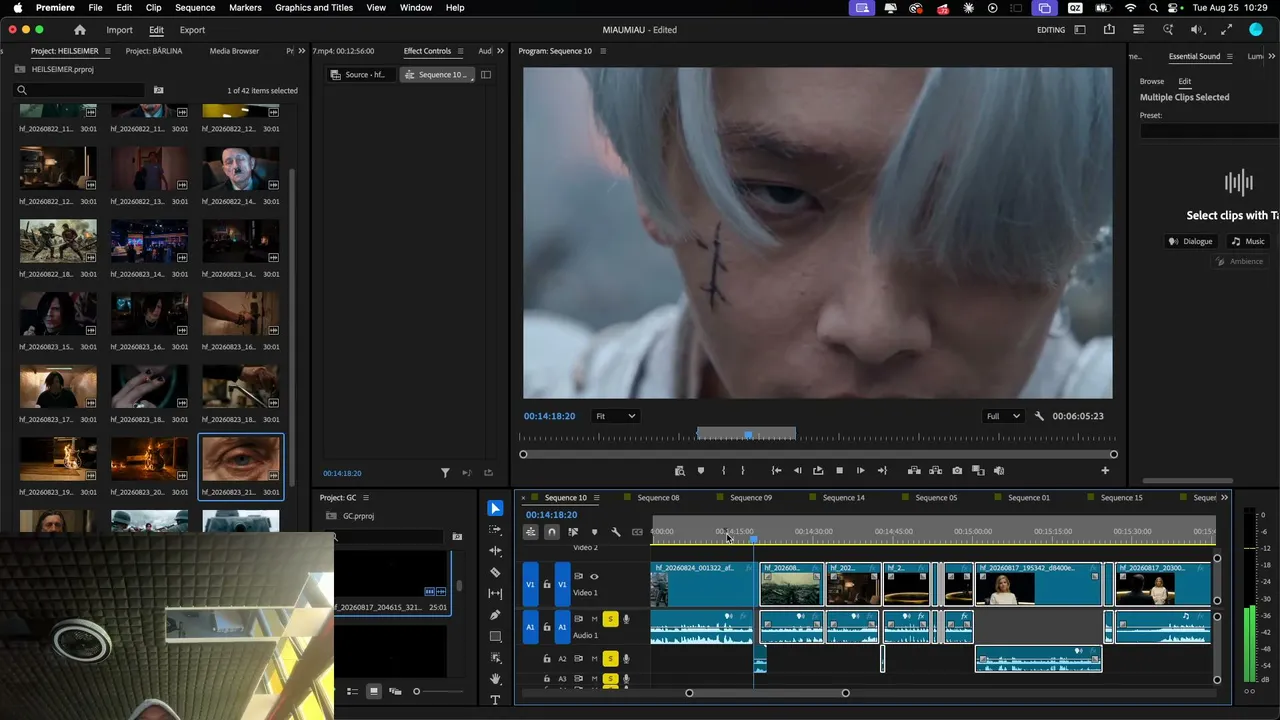Mute the Audio 1 track

pyautogui.click(x=594, y=619)
